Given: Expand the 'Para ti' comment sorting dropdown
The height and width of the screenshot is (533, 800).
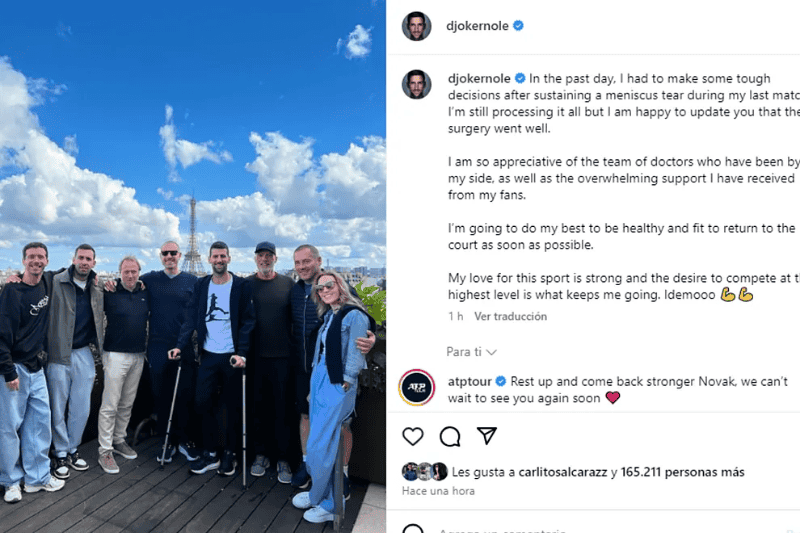Looking at the screenshot, I should point(471,352).
